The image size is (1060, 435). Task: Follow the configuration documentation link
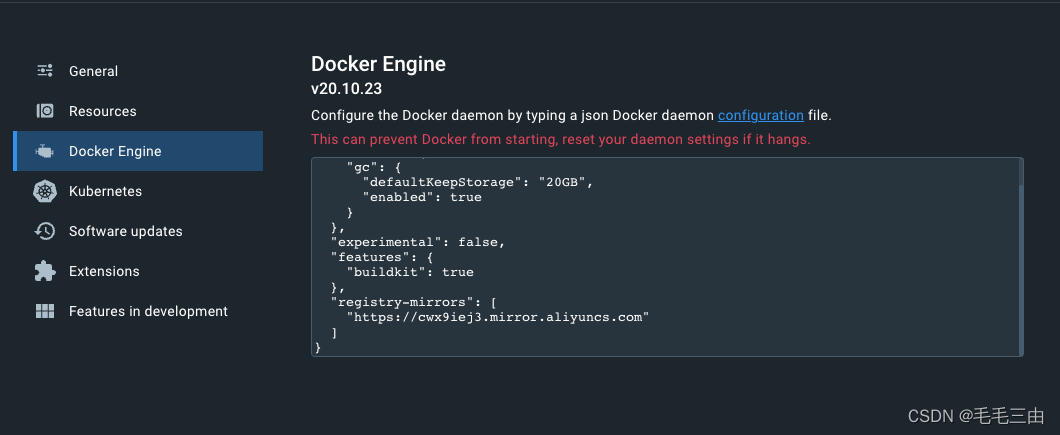point(761,116)
